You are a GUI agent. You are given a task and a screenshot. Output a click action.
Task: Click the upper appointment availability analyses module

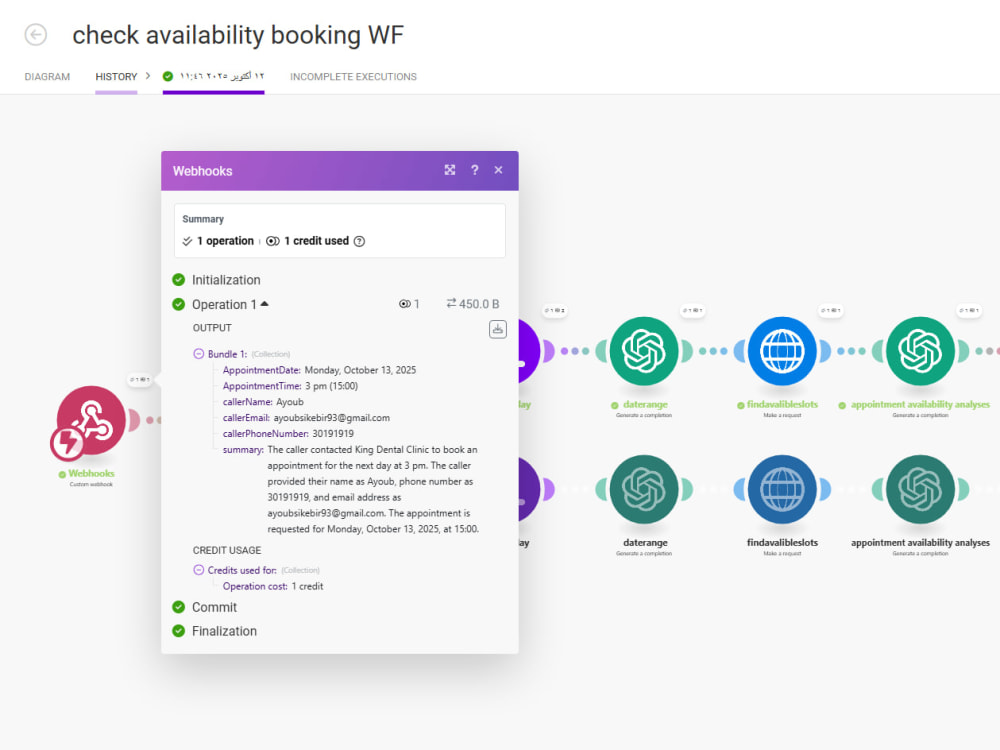(x=920, y=351)
